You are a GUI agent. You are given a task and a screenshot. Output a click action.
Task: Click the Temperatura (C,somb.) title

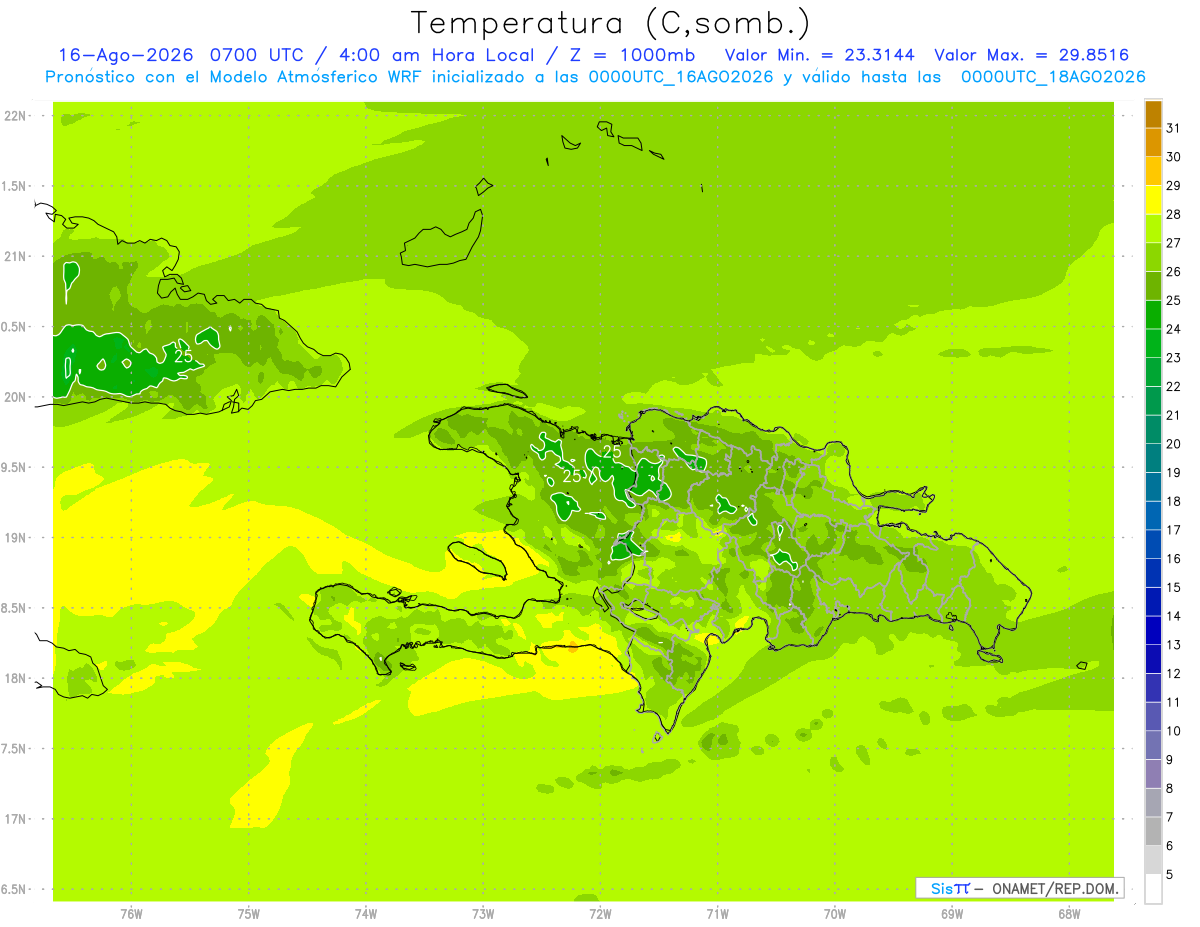pyautogui.click(x=611, y=22)
